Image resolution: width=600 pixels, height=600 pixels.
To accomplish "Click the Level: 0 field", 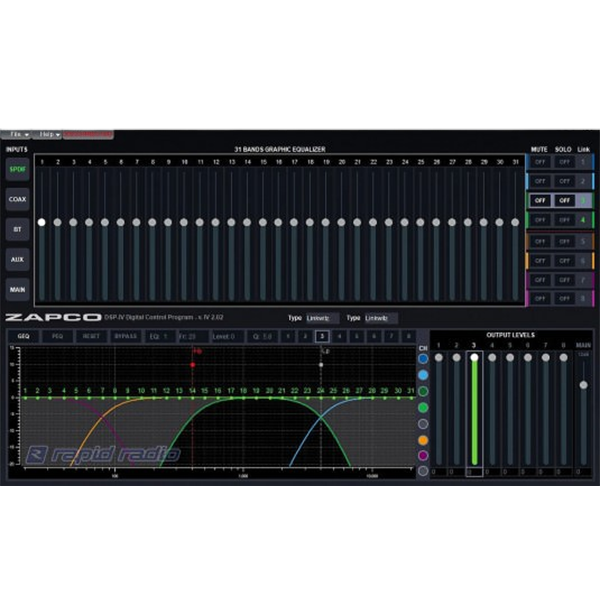I will pyautogui.click(x=227, y=336).
